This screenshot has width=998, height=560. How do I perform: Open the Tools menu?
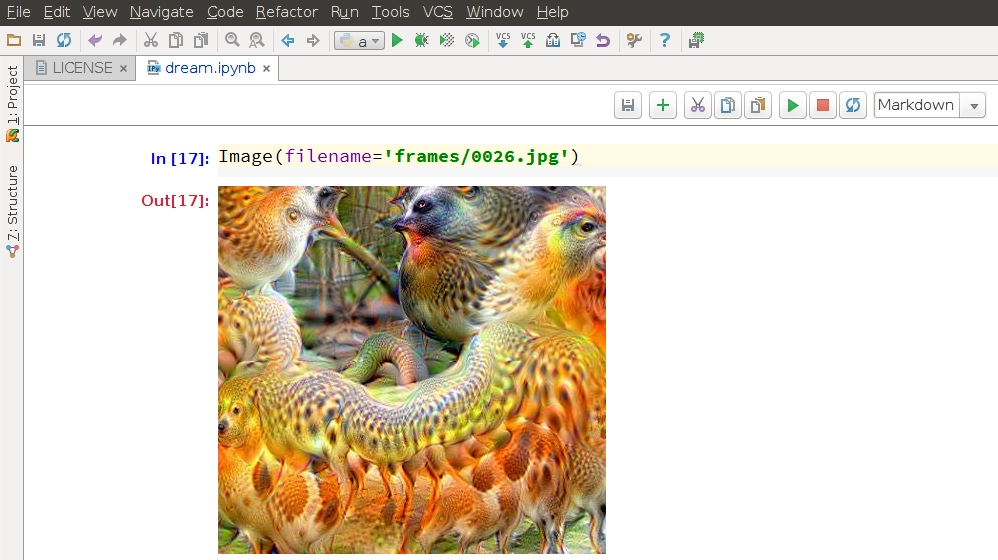coord(390,12)
